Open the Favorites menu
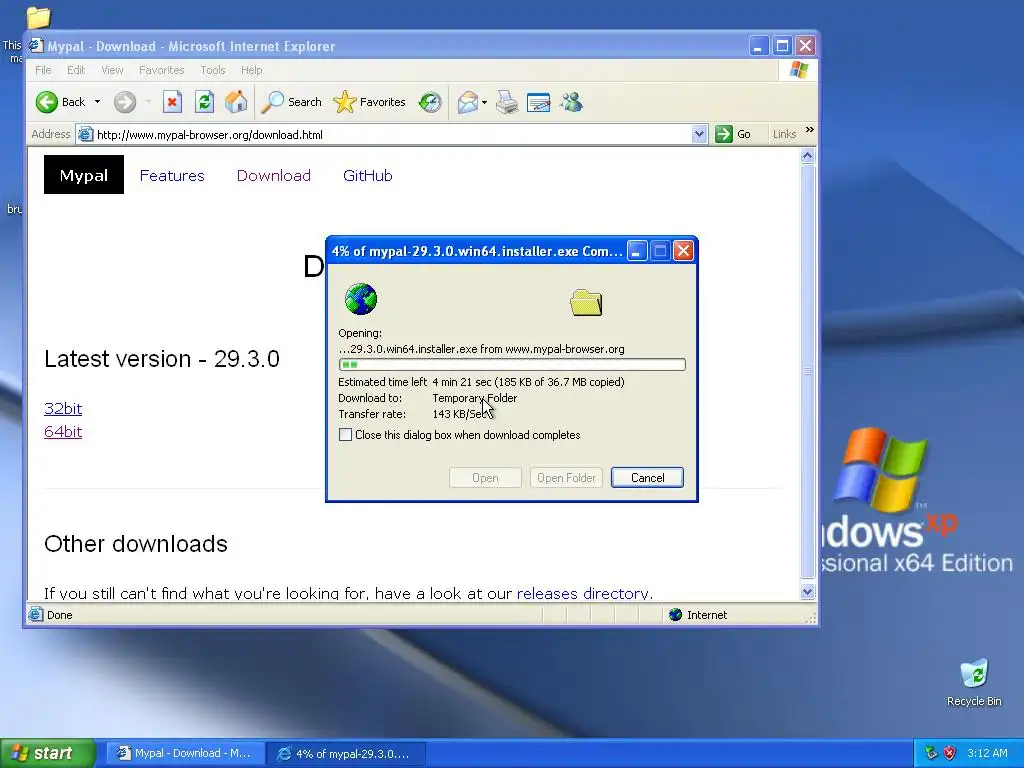The height and width of the screenshot is (768, 1024). pos(161,70)
